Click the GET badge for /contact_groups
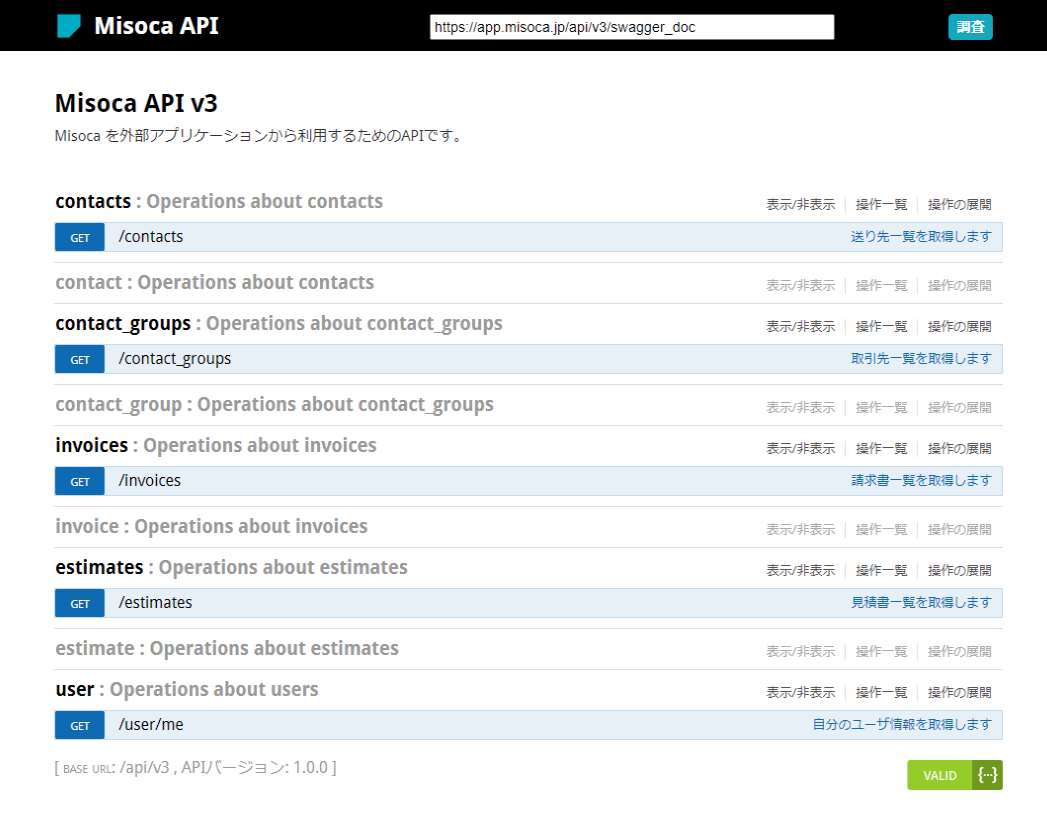1047x839 pixels. (80, 359)
